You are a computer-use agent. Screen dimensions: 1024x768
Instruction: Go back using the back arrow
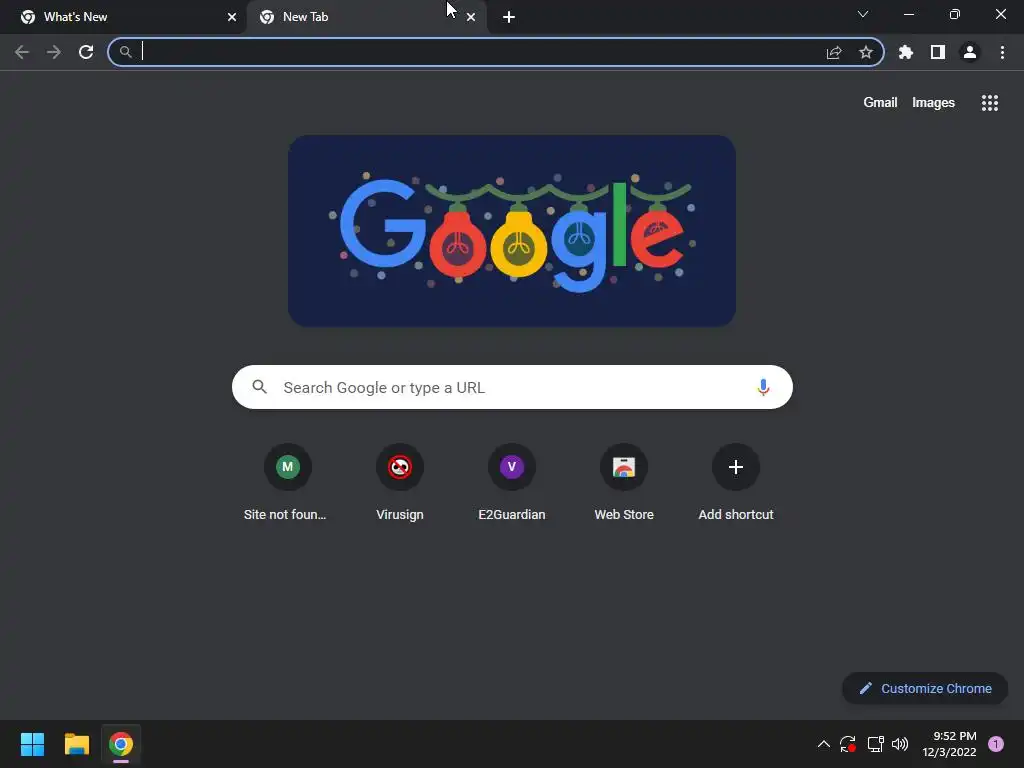22,52
